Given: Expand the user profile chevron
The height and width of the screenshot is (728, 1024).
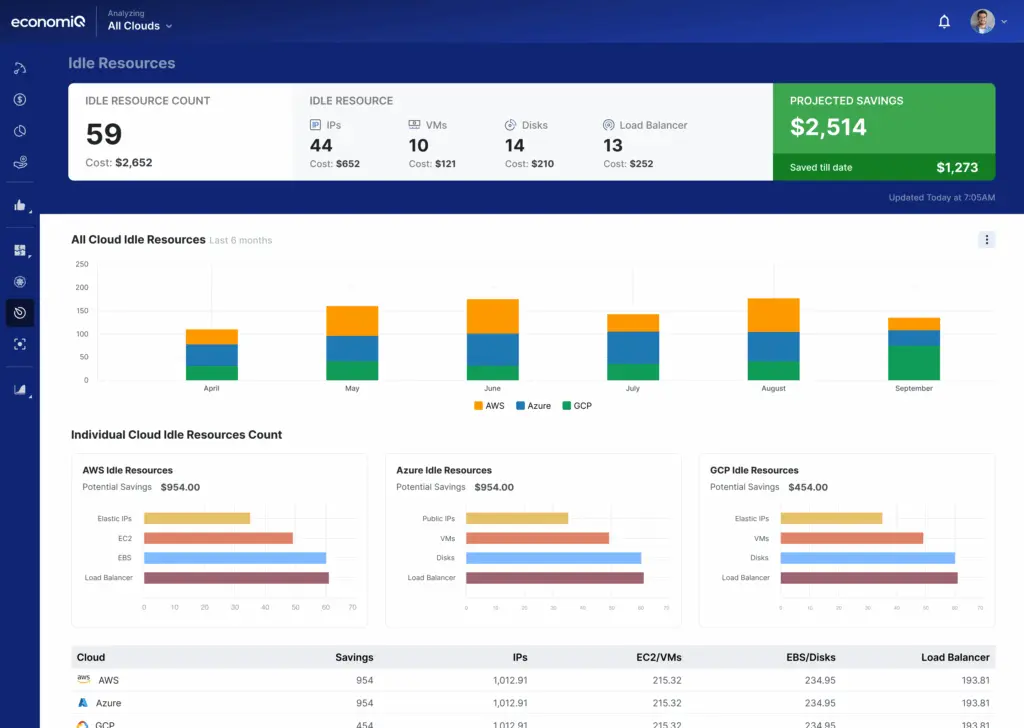Looking at the screenshot, I should pos(1005,21).
